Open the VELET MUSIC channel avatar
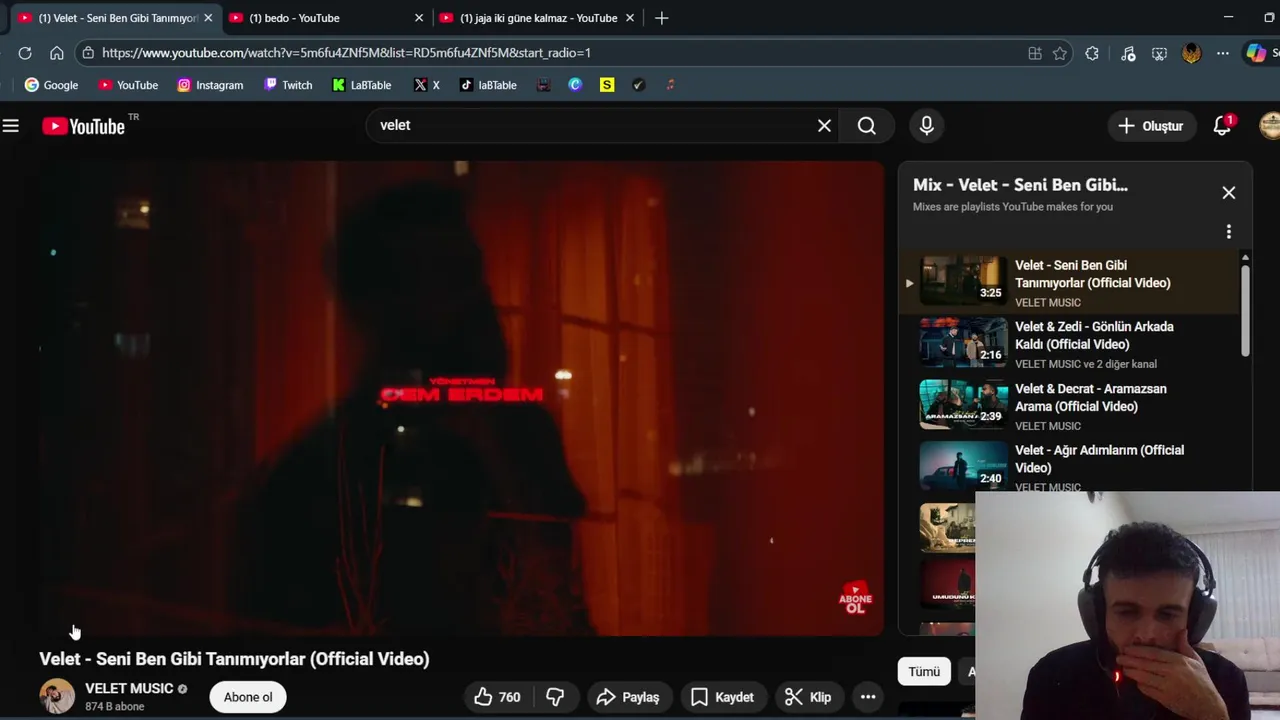1280x720 pixels. (x=57, y=696)
